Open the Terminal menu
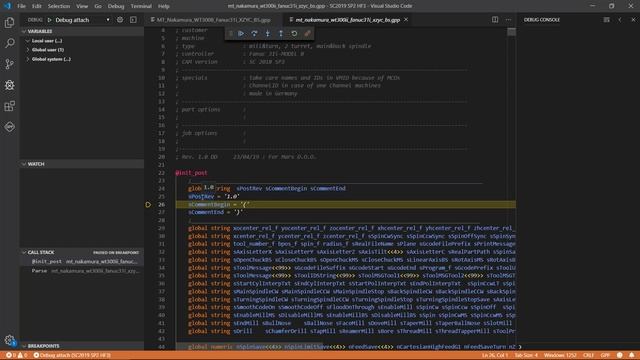The height and width of the screenshot is (360, 640). coord(141,6)
